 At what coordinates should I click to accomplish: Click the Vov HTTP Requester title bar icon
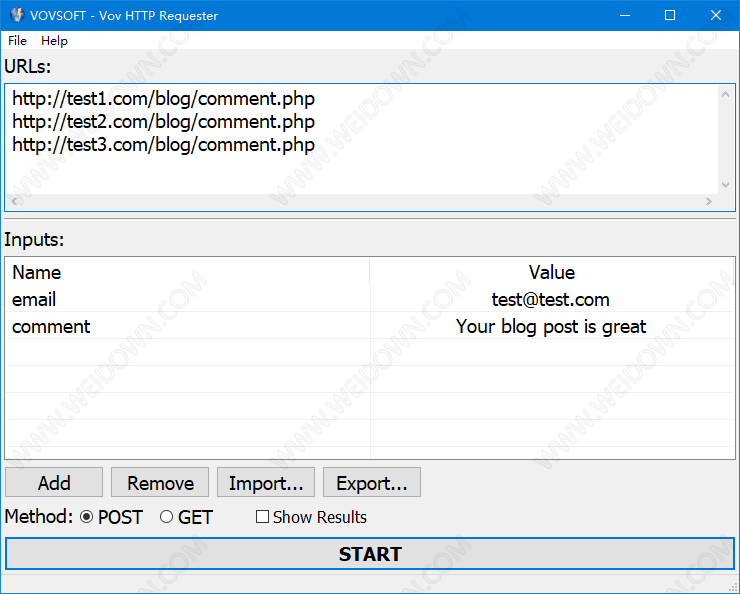17,15
